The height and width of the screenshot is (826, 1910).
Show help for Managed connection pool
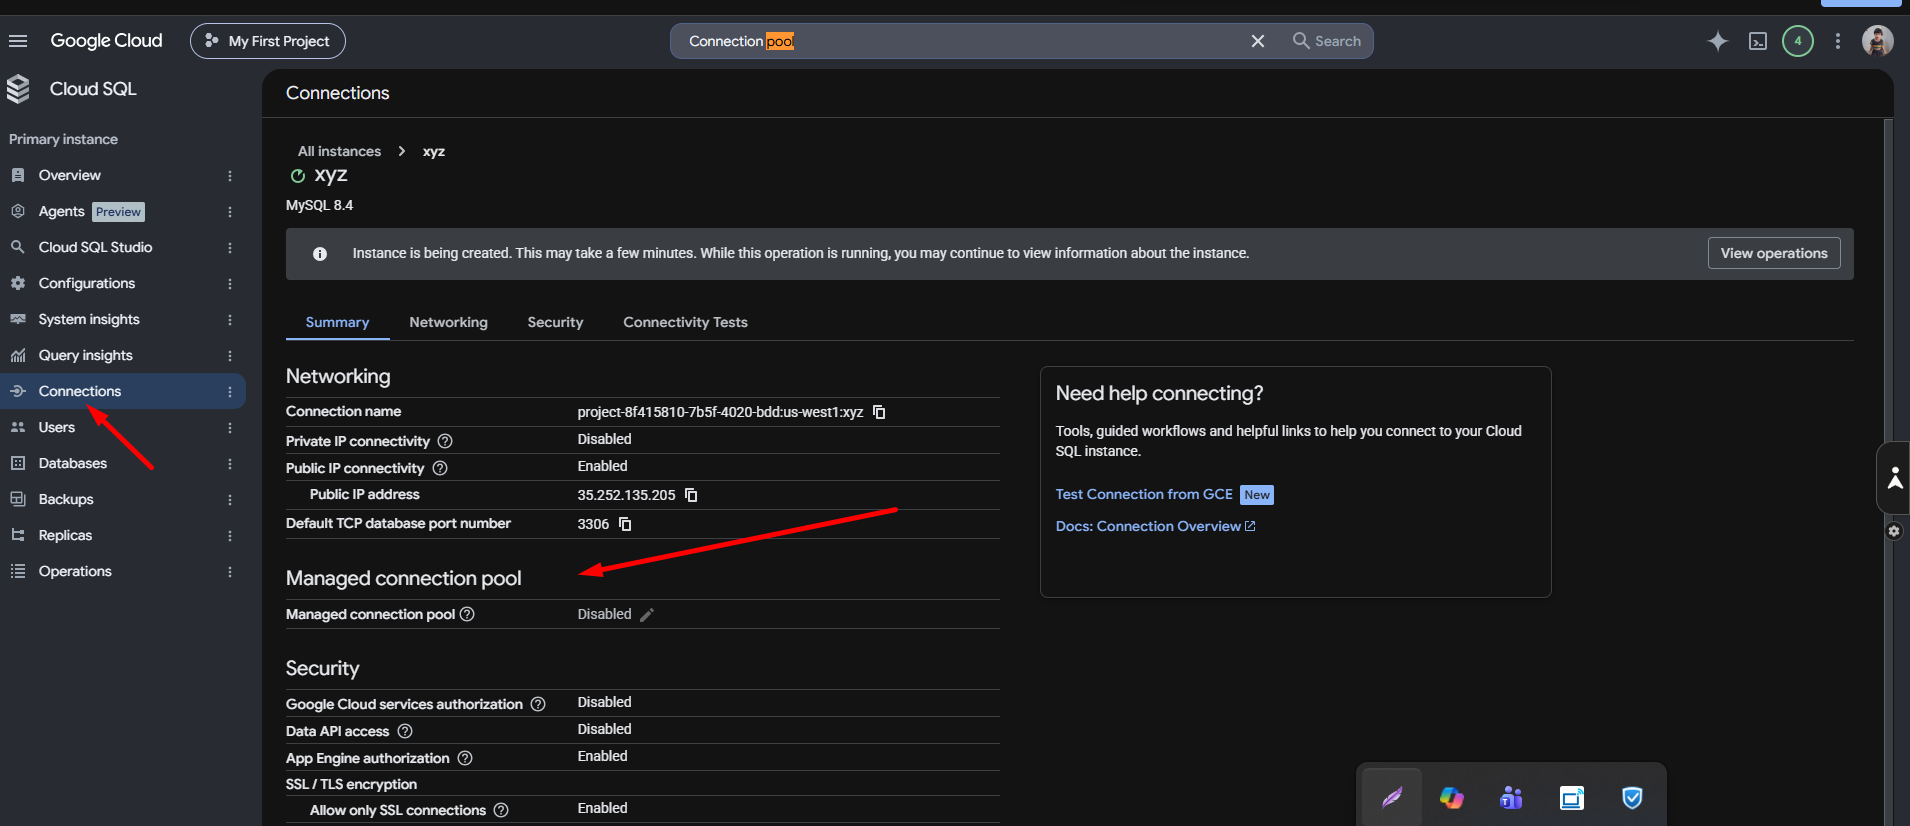click(467, 614)
